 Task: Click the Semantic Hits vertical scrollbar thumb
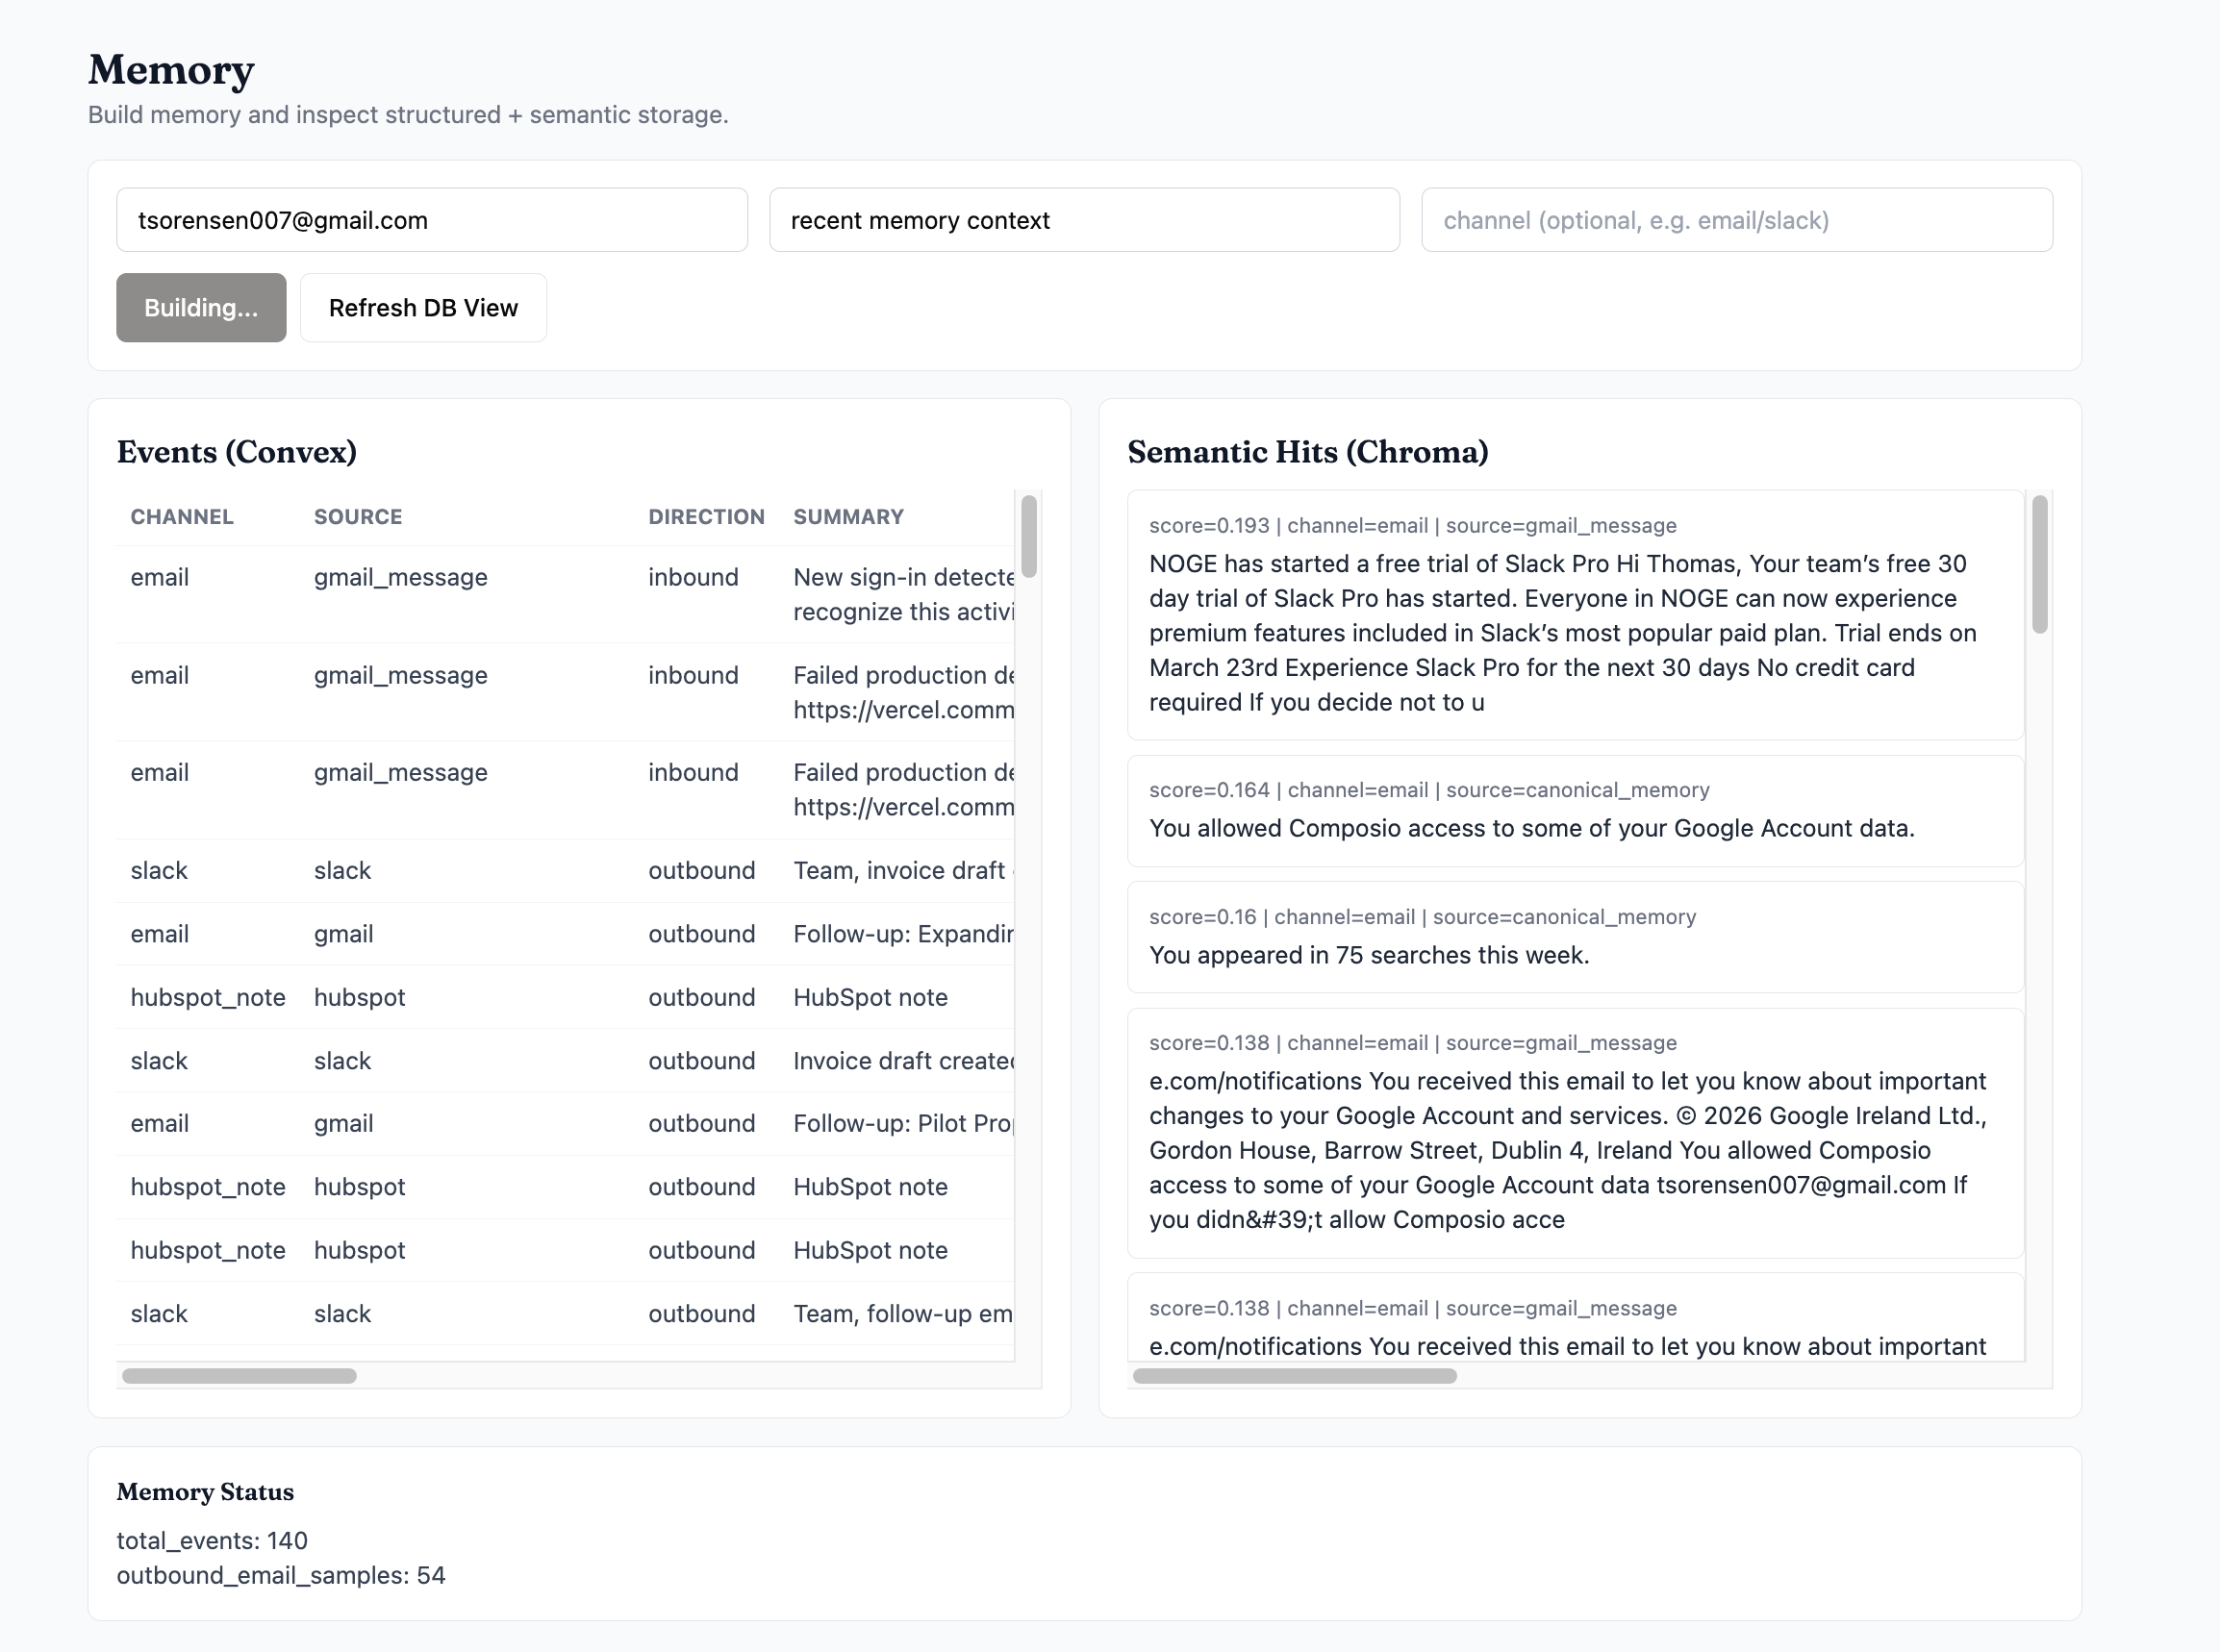click(2040, 564)
